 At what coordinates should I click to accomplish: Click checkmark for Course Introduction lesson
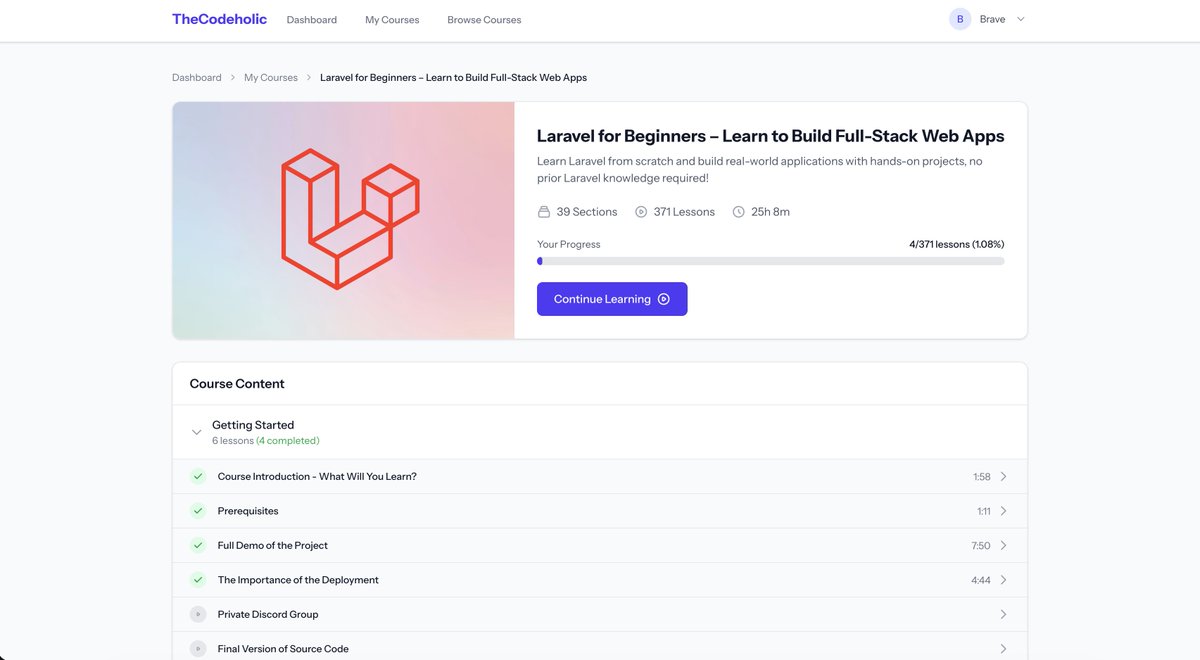(x=198, y=477)
